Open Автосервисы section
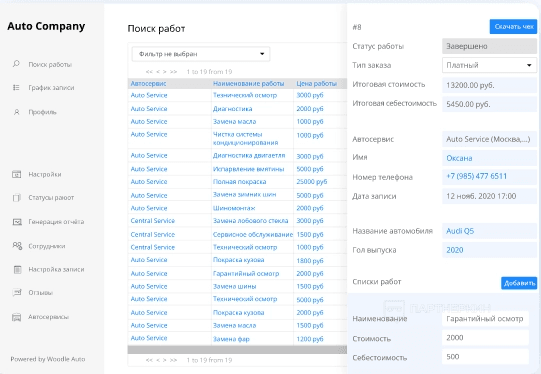The image size is (541, 374). pyautogui.click(x=48, y=317)
